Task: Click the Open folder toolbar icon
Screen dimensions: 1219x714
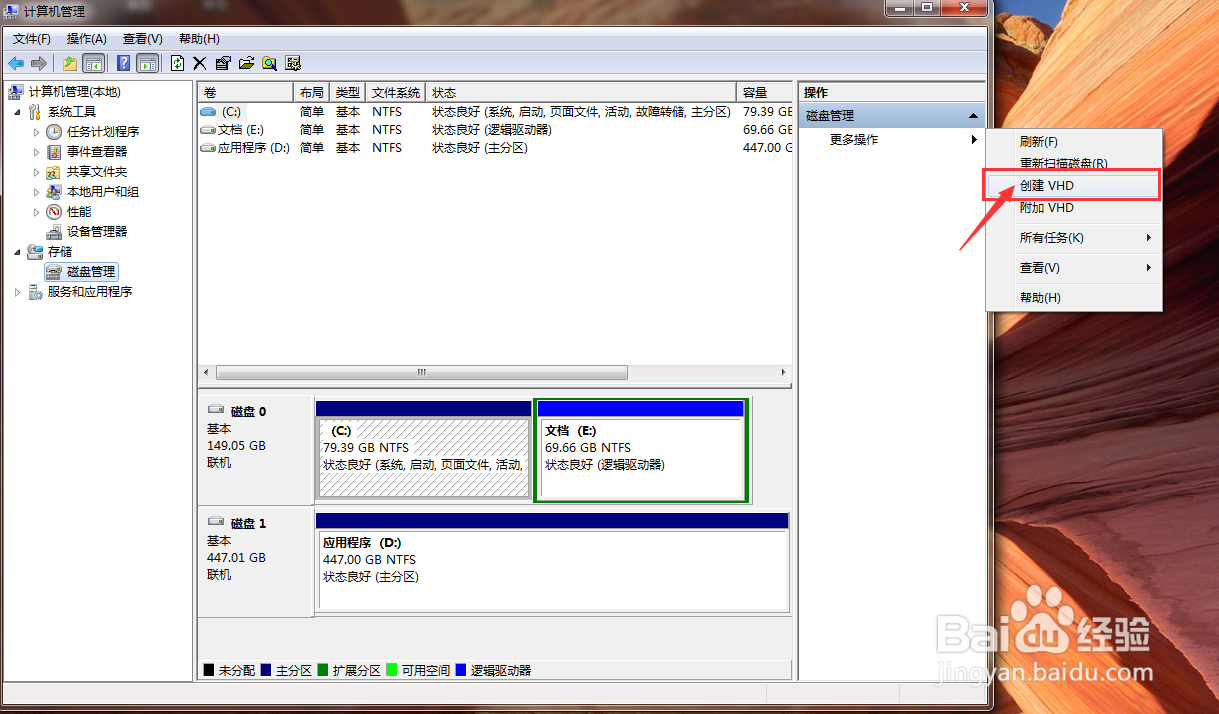Action: pos(246,63)
